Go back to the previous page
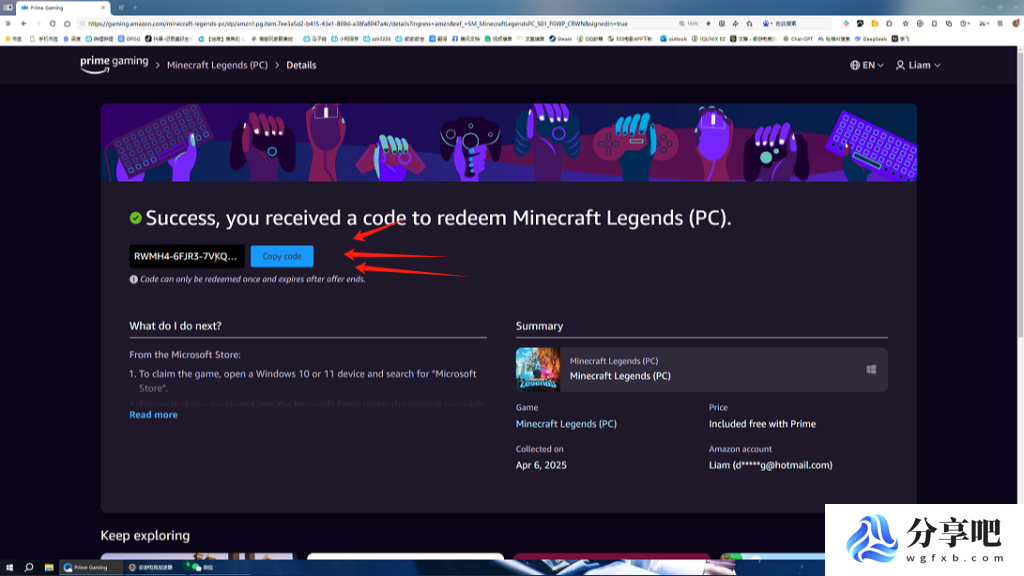The width and height of the screenshot is (1024, 576). pos(24,24)
